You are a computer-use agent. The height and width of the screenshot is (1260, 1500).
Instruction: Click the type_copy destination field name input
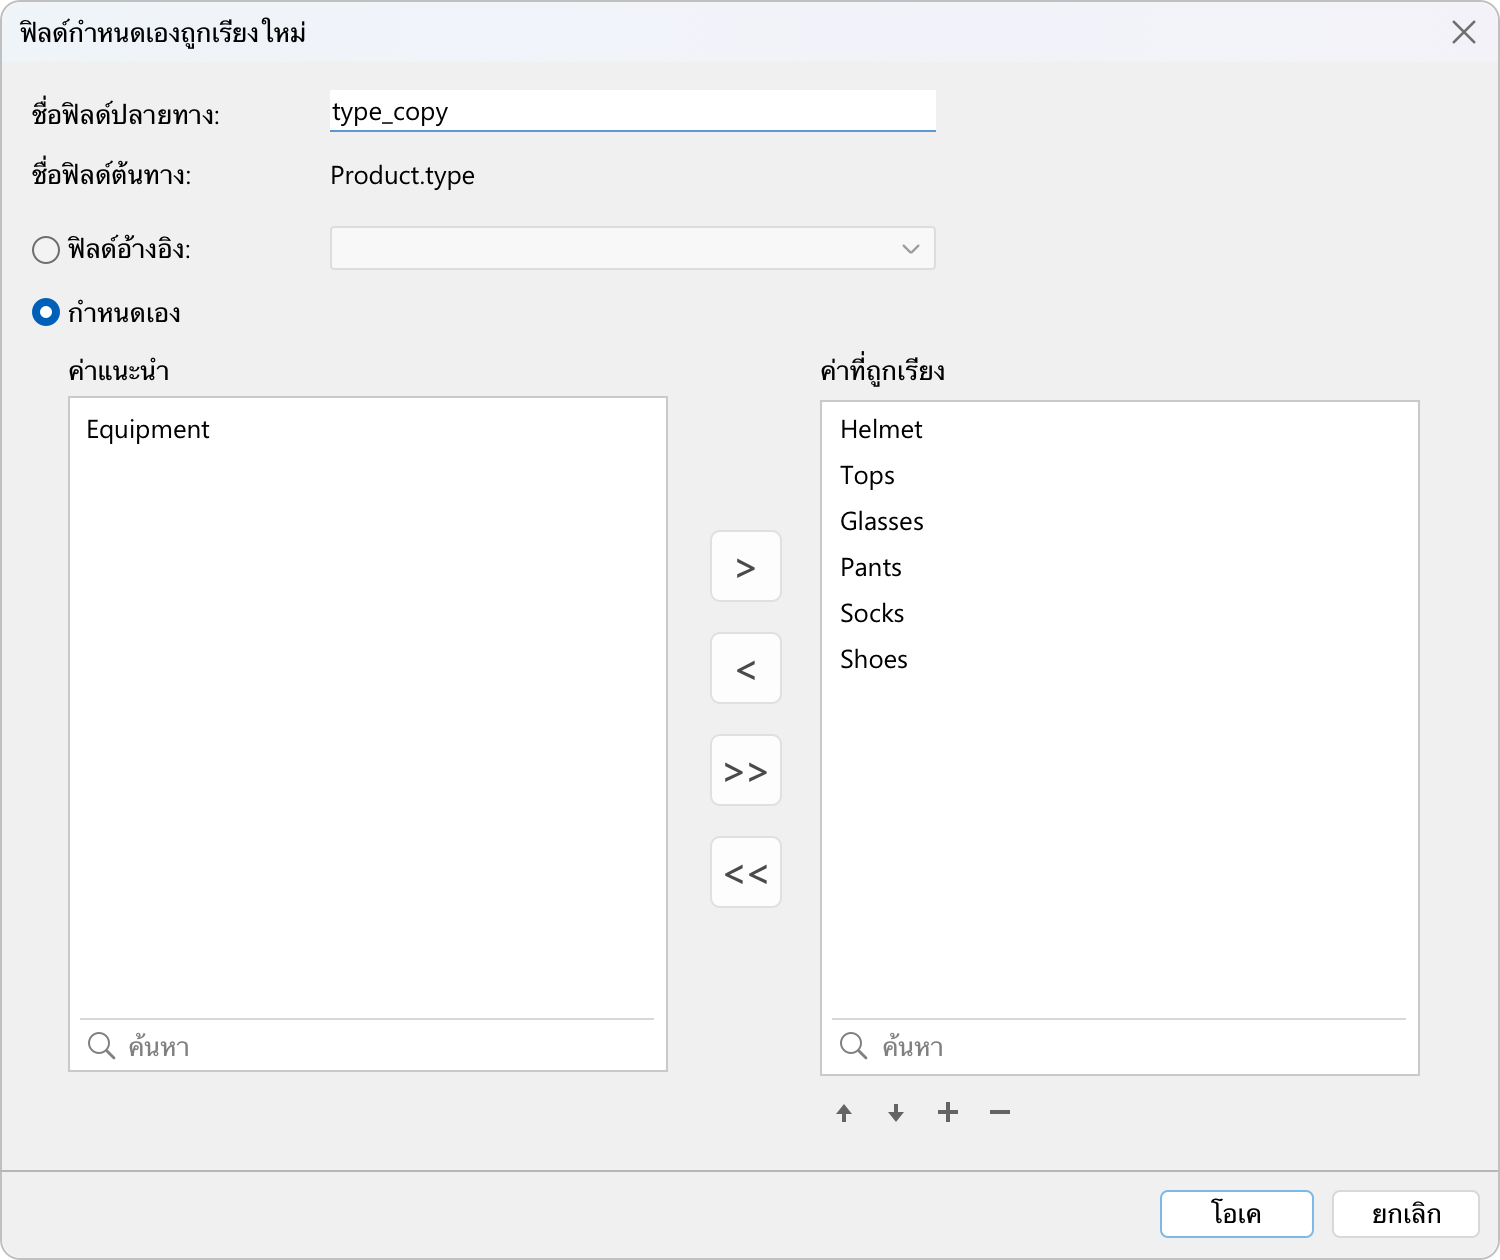[632, 111]
